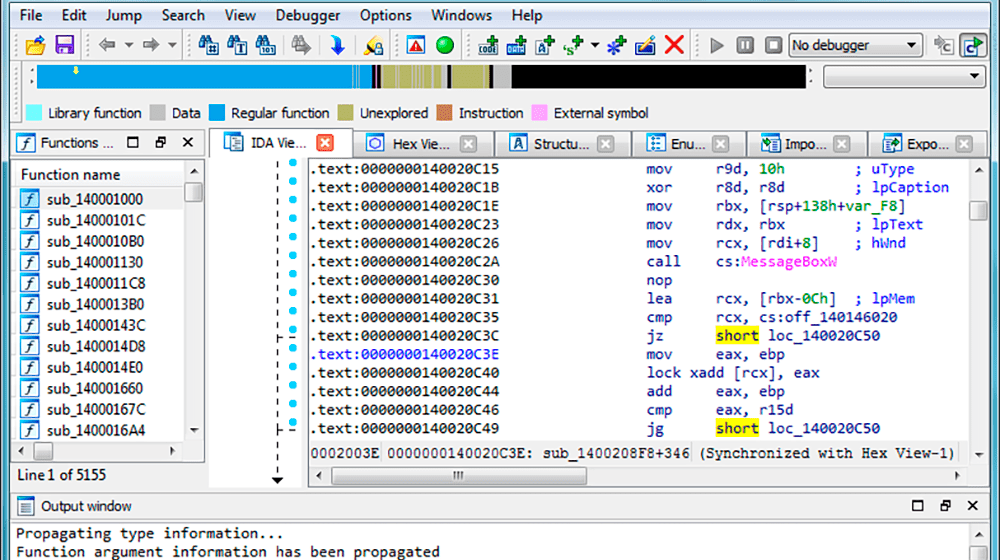Float the Functions window panel

pos(161,142)
